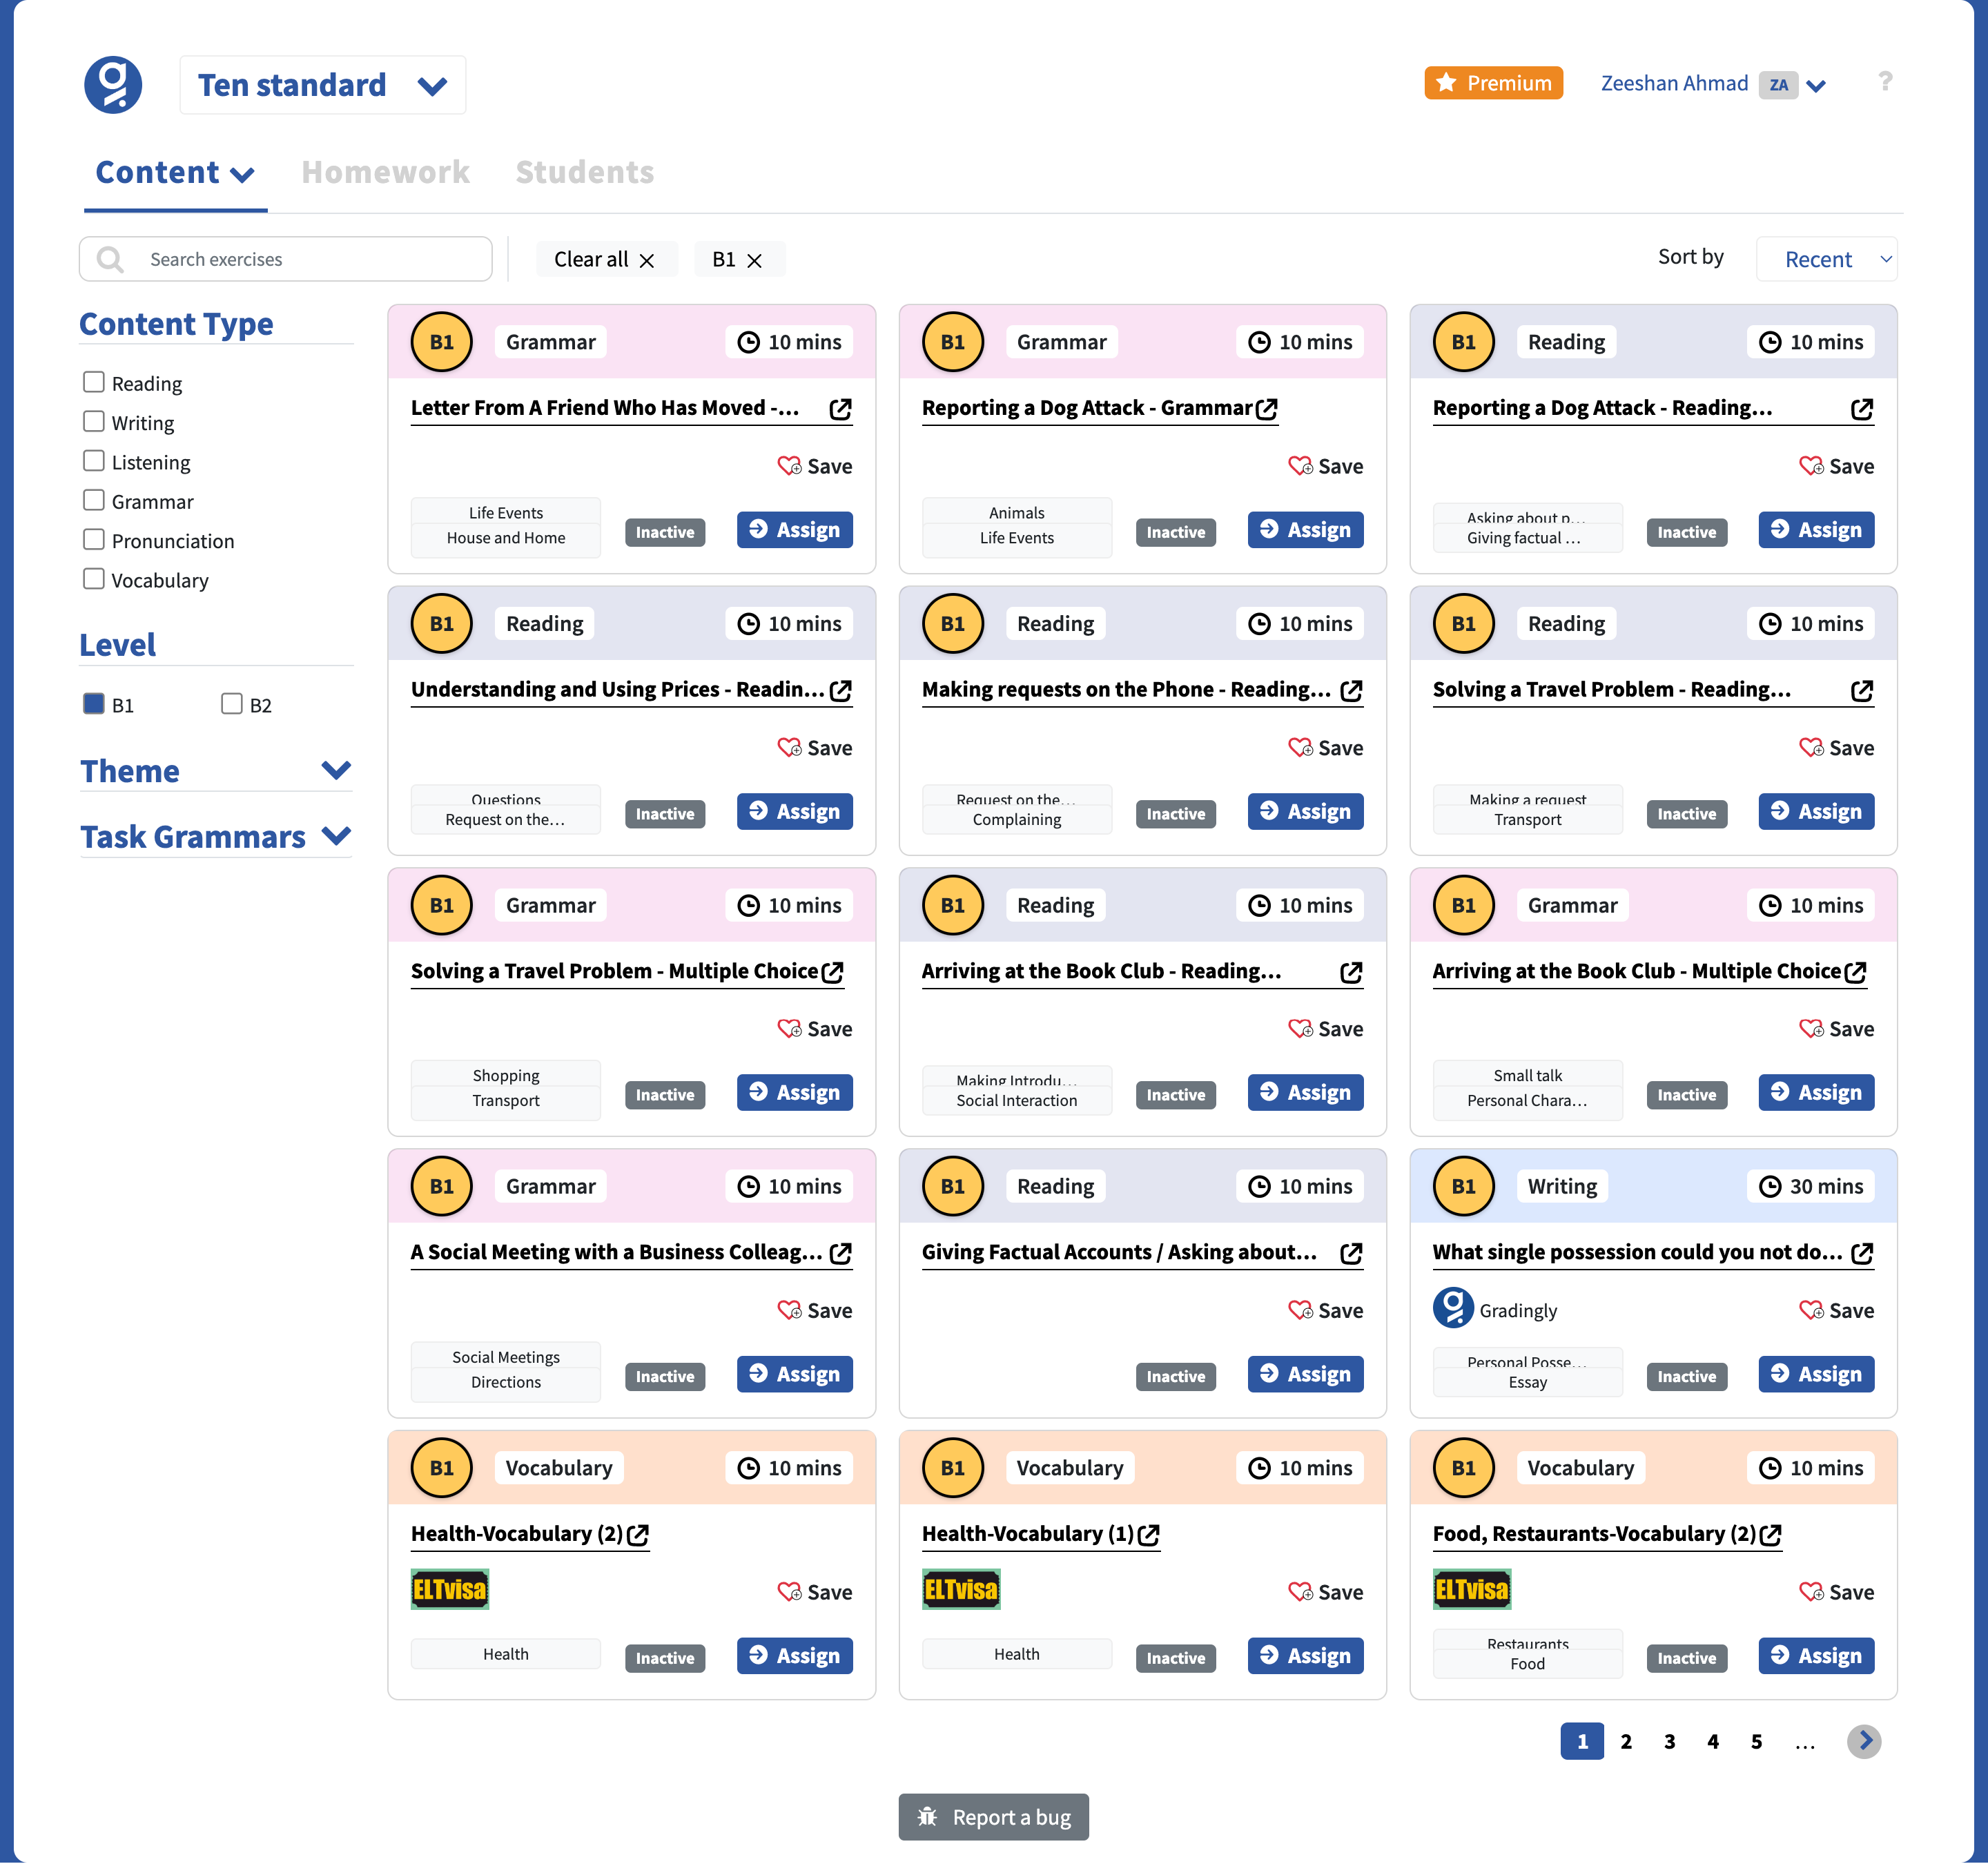
Task: Focus the Search exercises input field
Action: click(286, 259)
